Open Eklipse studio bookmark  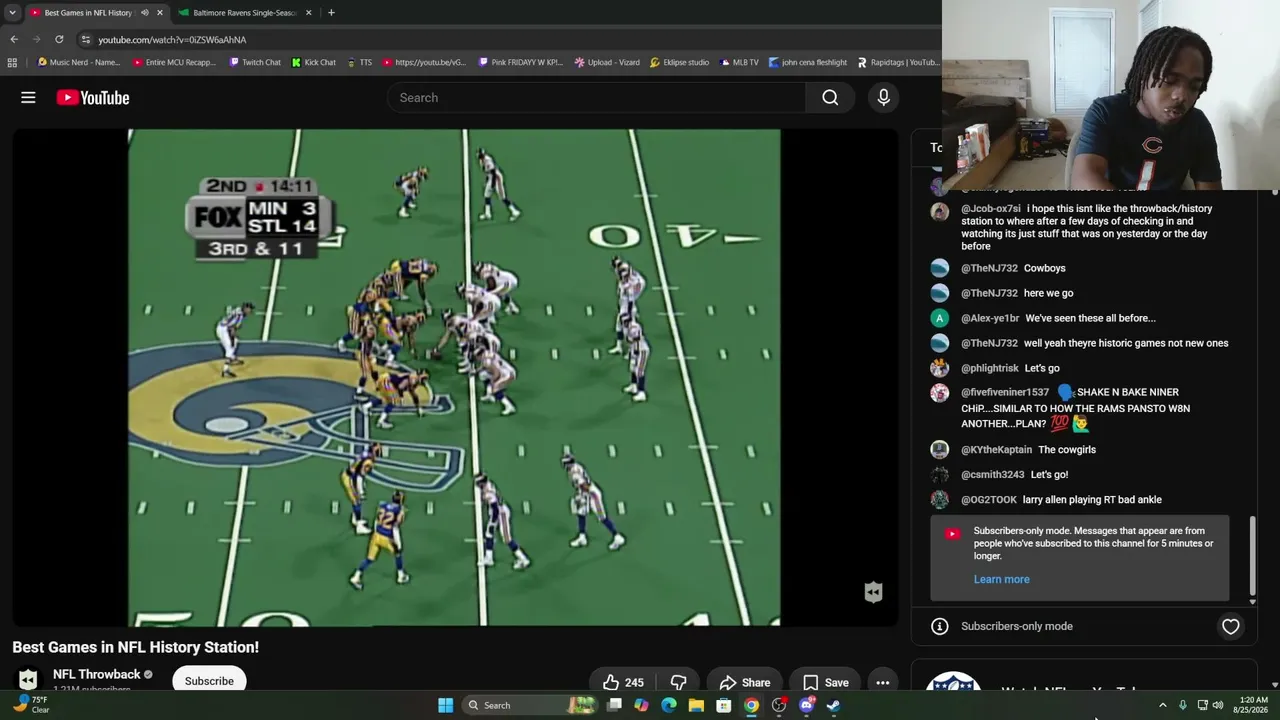[679, 62]
